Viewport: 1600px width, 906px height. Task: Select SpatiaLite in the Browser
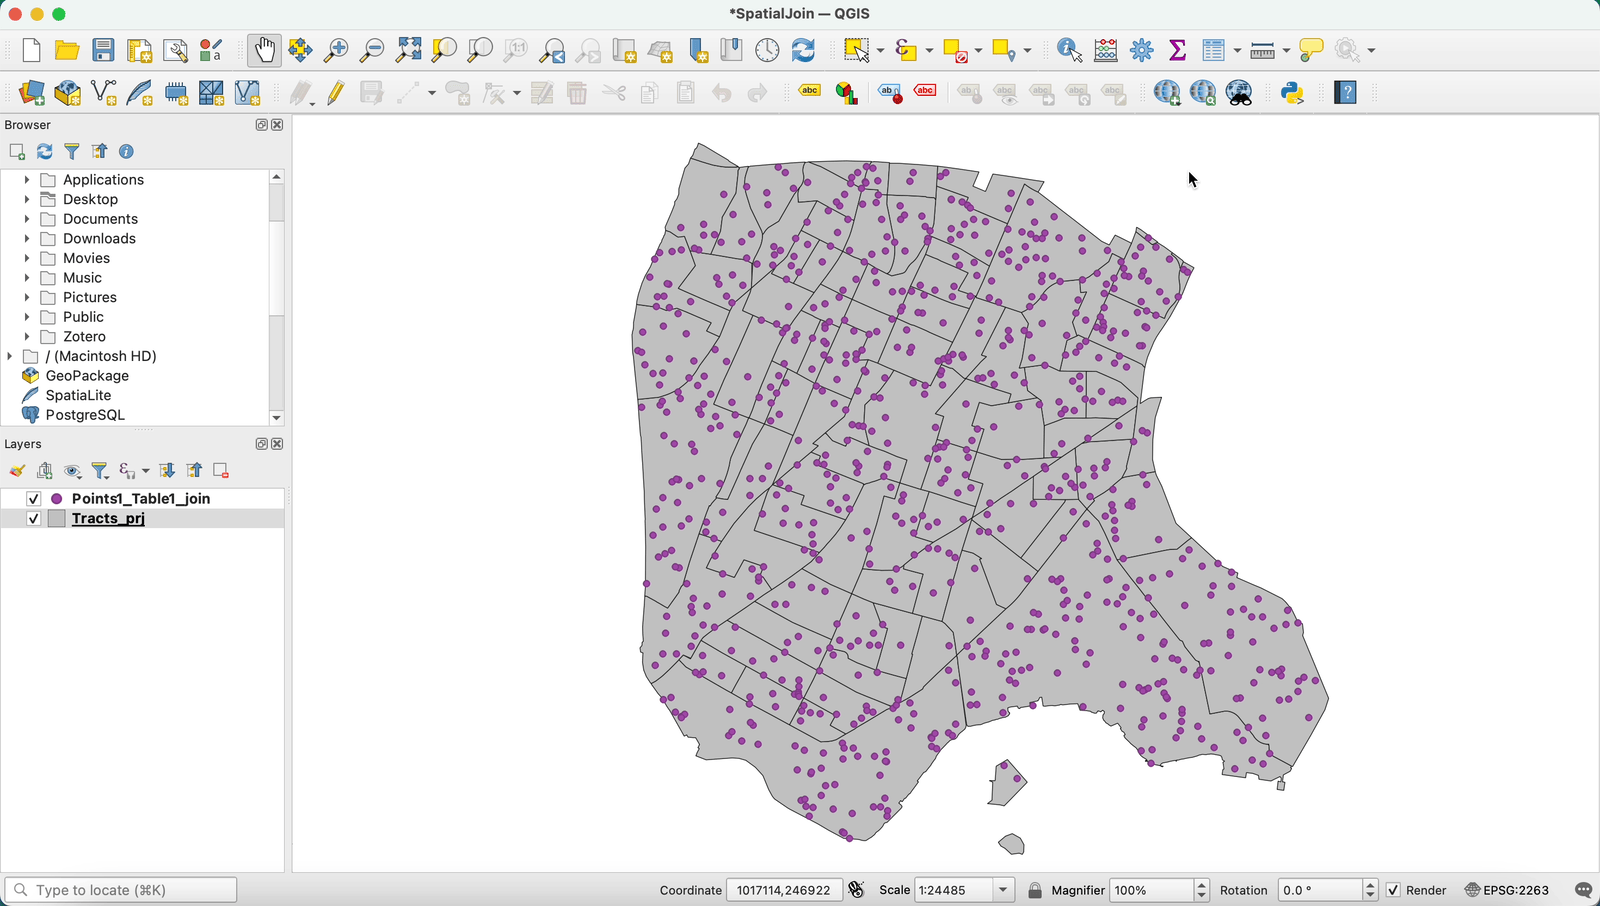pyautogui.click(x=78, y=396)
